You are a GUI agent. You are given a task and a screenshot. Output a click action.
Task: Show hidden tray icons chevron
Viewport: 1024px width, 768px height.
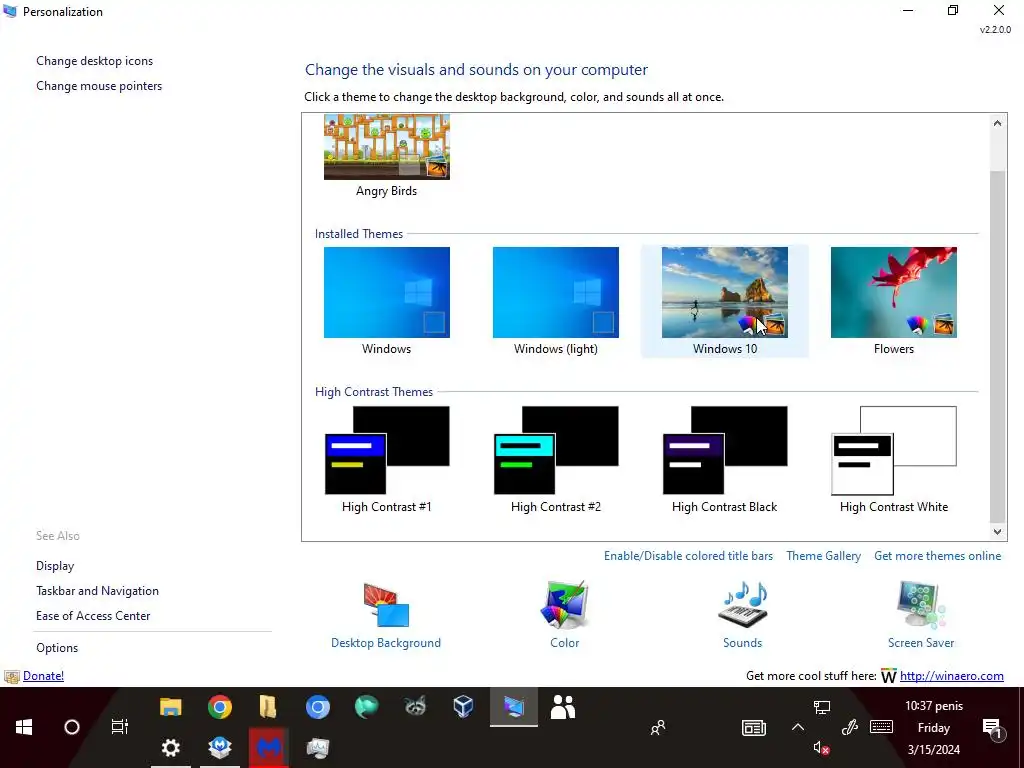(x=798, y=727)
